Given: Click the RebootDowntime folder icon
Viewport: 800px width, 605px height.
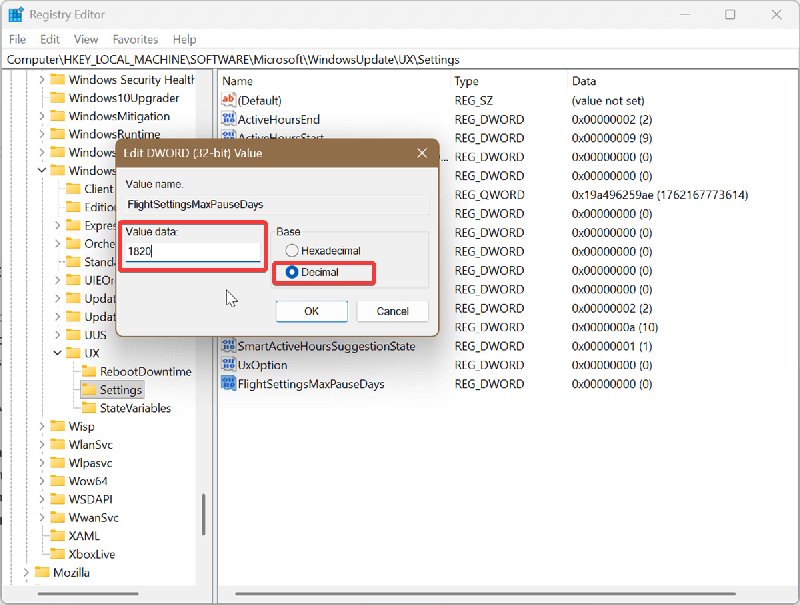Looking at the screenshot, I should point(89,371).
